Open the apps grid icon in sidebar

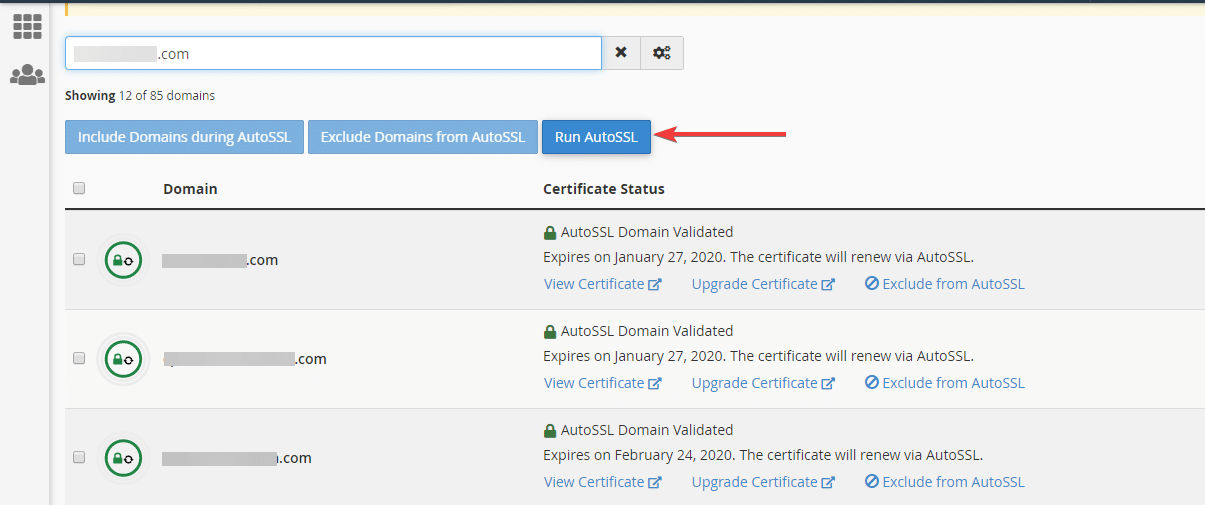click(x=27, y=27)
